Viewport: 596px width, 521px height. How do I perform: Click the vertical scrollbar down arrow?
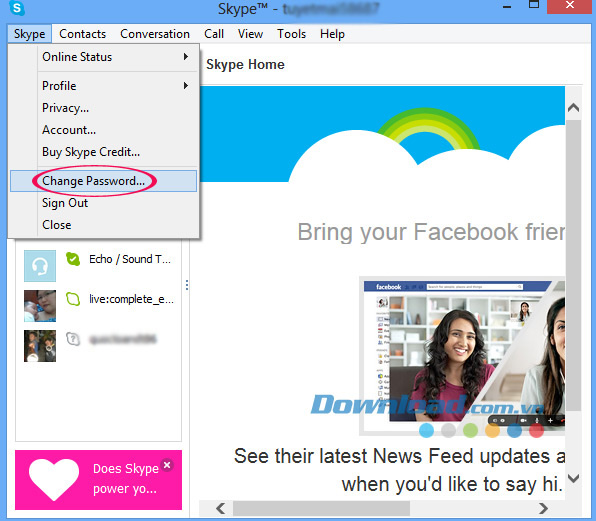click(x=573, y=478)
